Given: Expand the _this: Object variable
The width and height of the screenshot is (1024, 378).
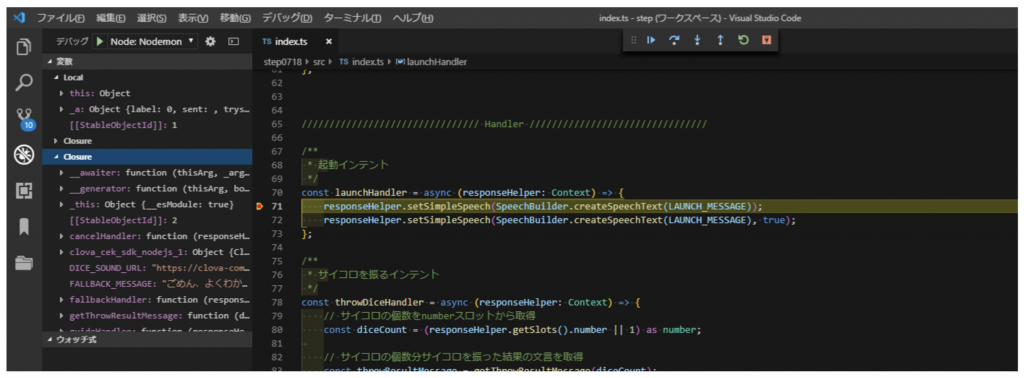Looking at the screenshot, I should coord(62,205).
